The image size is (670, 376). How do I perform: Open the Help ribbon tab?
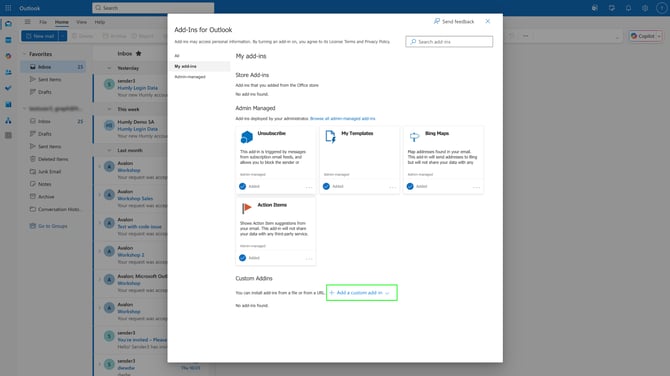pyautogui.click(x=100, y=22)
